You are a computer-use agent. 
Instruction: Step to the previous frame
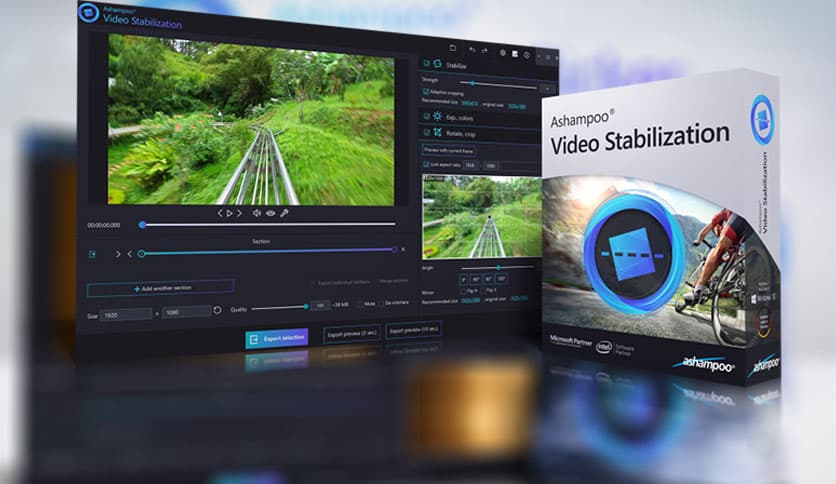[220, 213]
